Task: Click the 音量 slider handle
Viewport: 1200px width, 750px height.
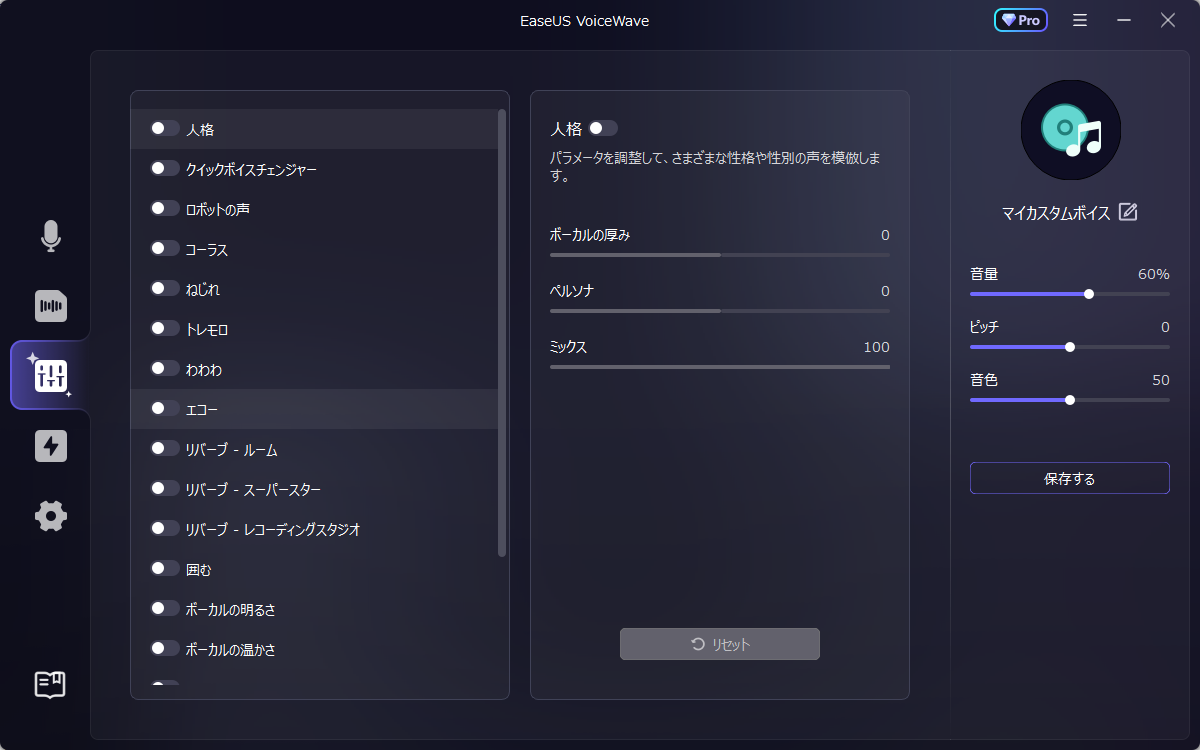Action: point(1089,294)
